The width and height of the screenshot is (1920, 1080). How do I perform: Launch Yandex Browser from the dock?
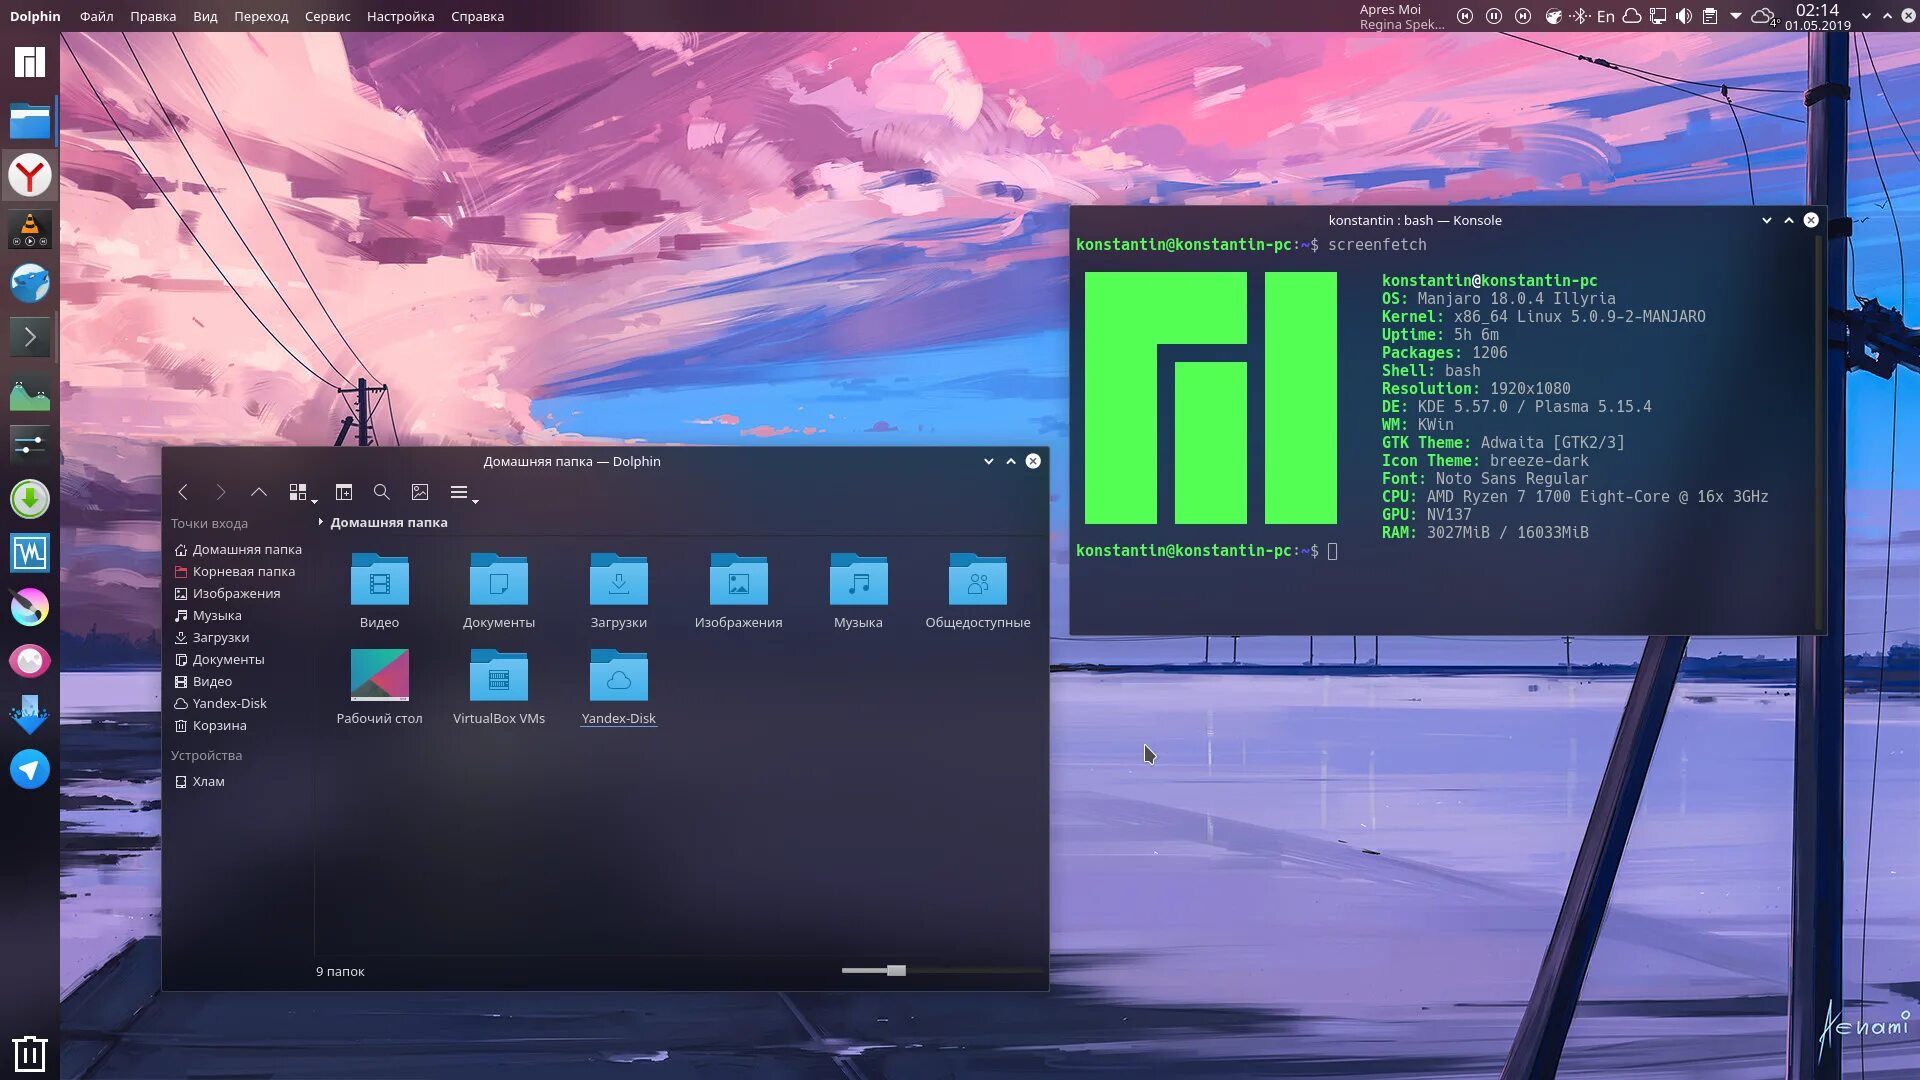30,176
